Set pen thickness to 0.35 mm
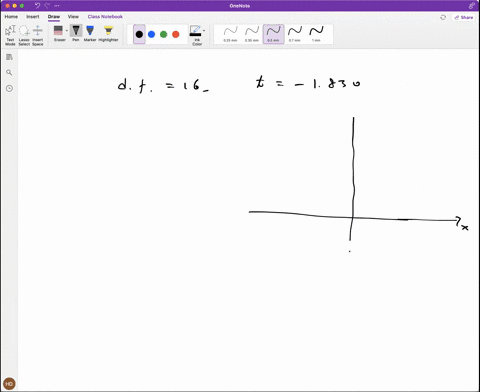 coord(252,34)
